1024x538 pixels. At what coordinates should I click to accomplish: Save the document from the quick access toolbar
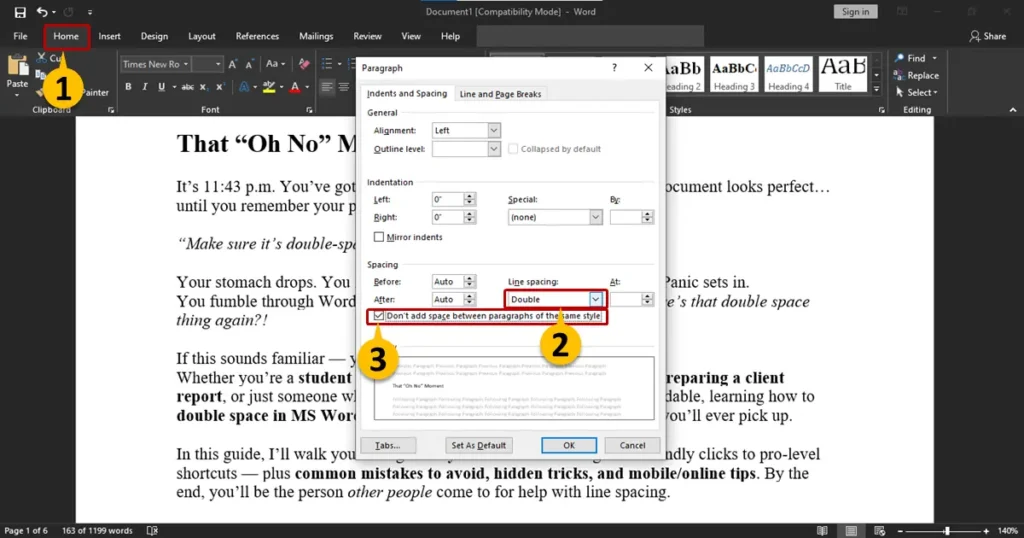coord(20,12)
